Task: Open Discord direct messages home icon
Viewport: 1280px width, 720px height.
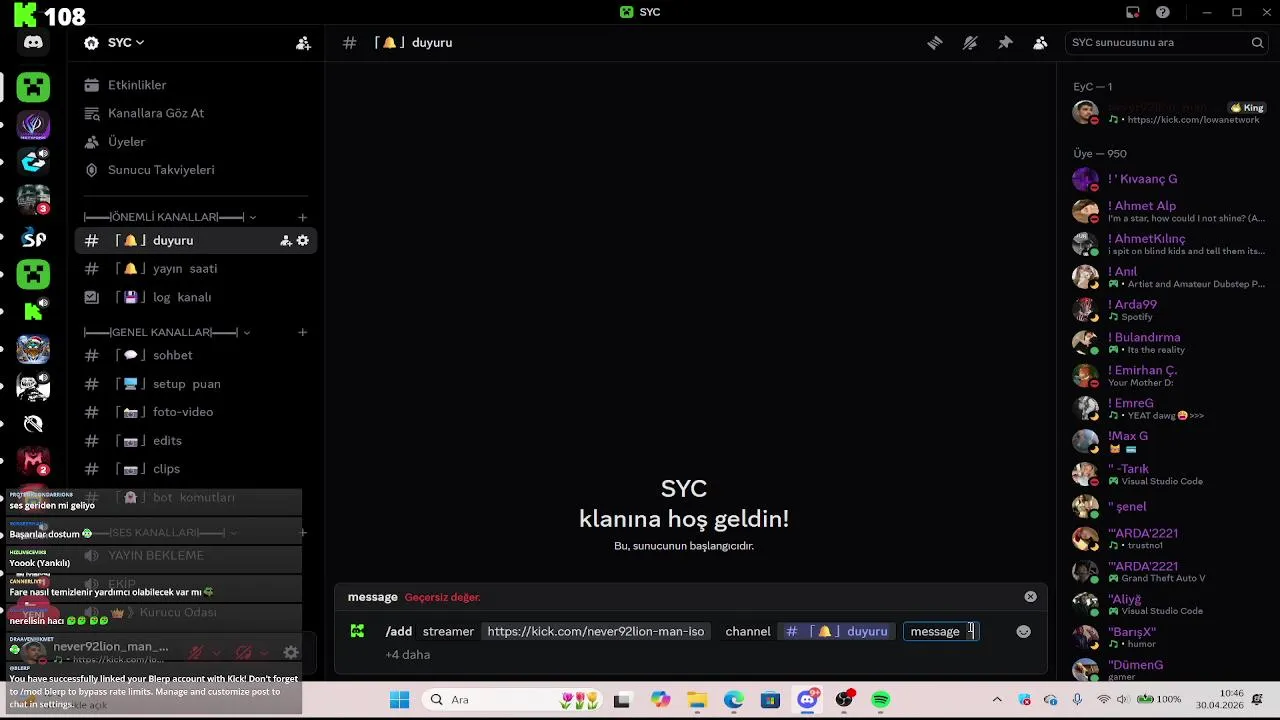Action: point(33,43)
